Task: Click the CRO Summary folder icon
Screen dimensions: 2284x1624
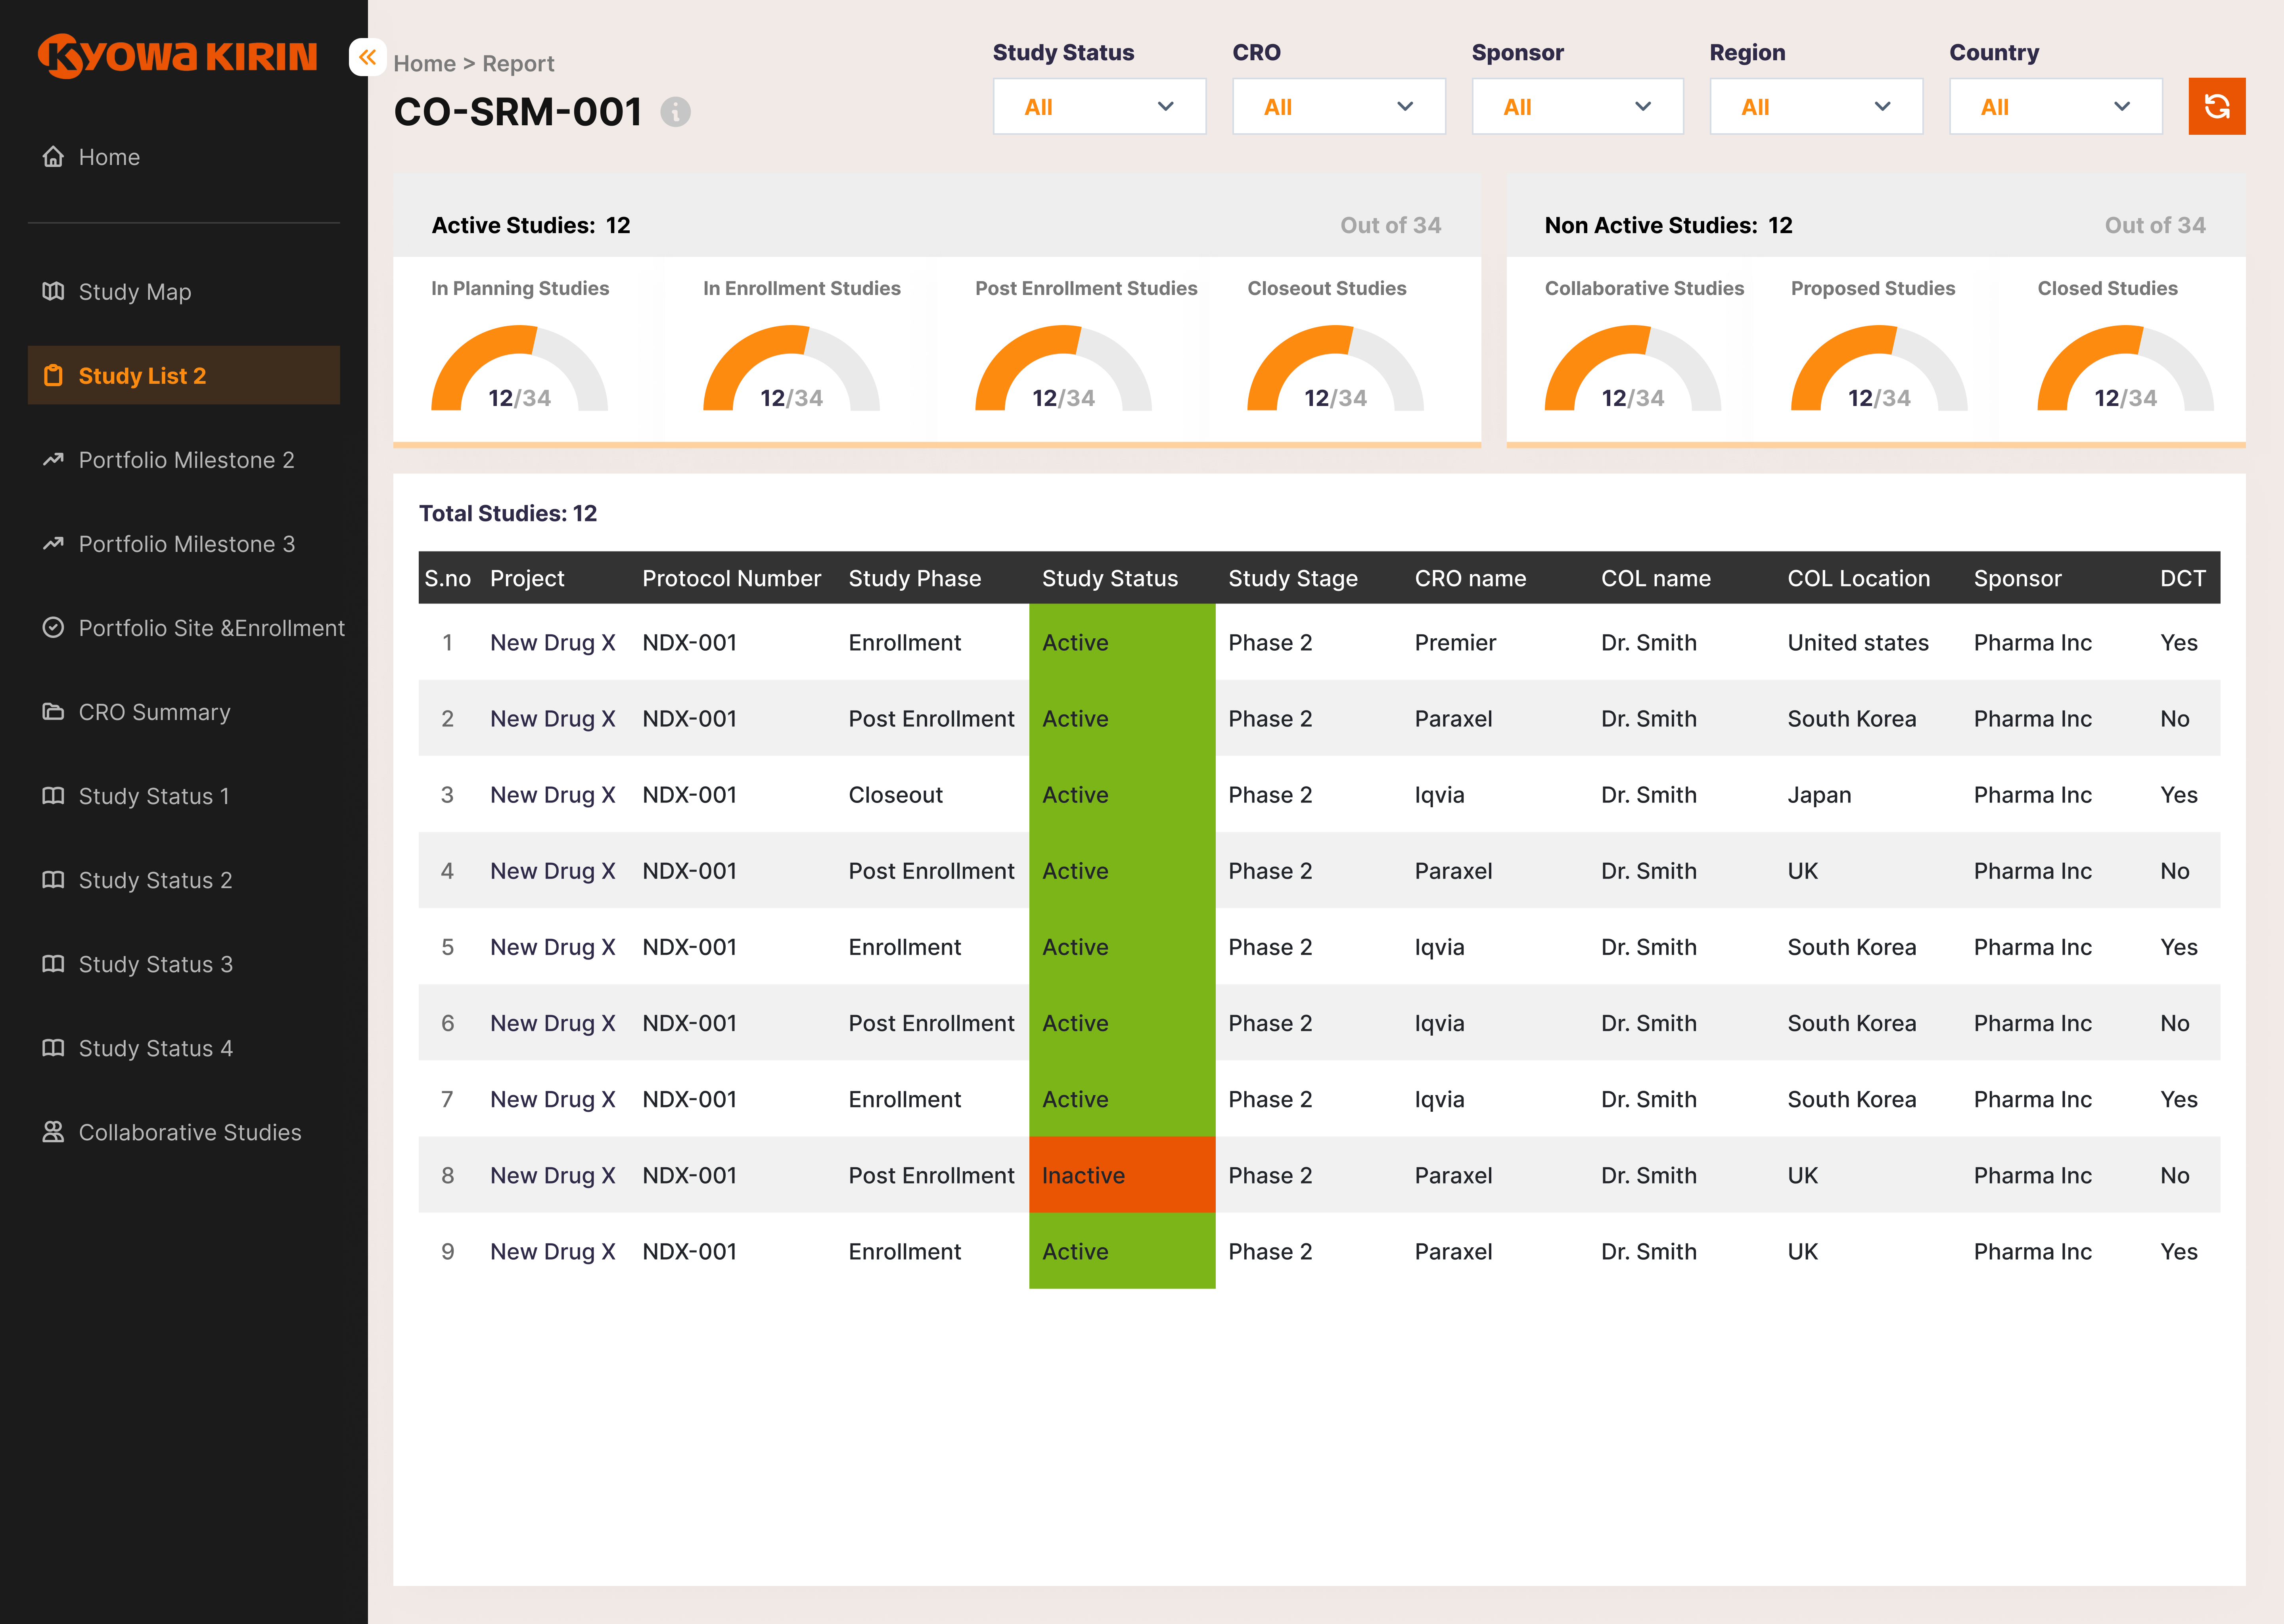Action: [53, 712]
